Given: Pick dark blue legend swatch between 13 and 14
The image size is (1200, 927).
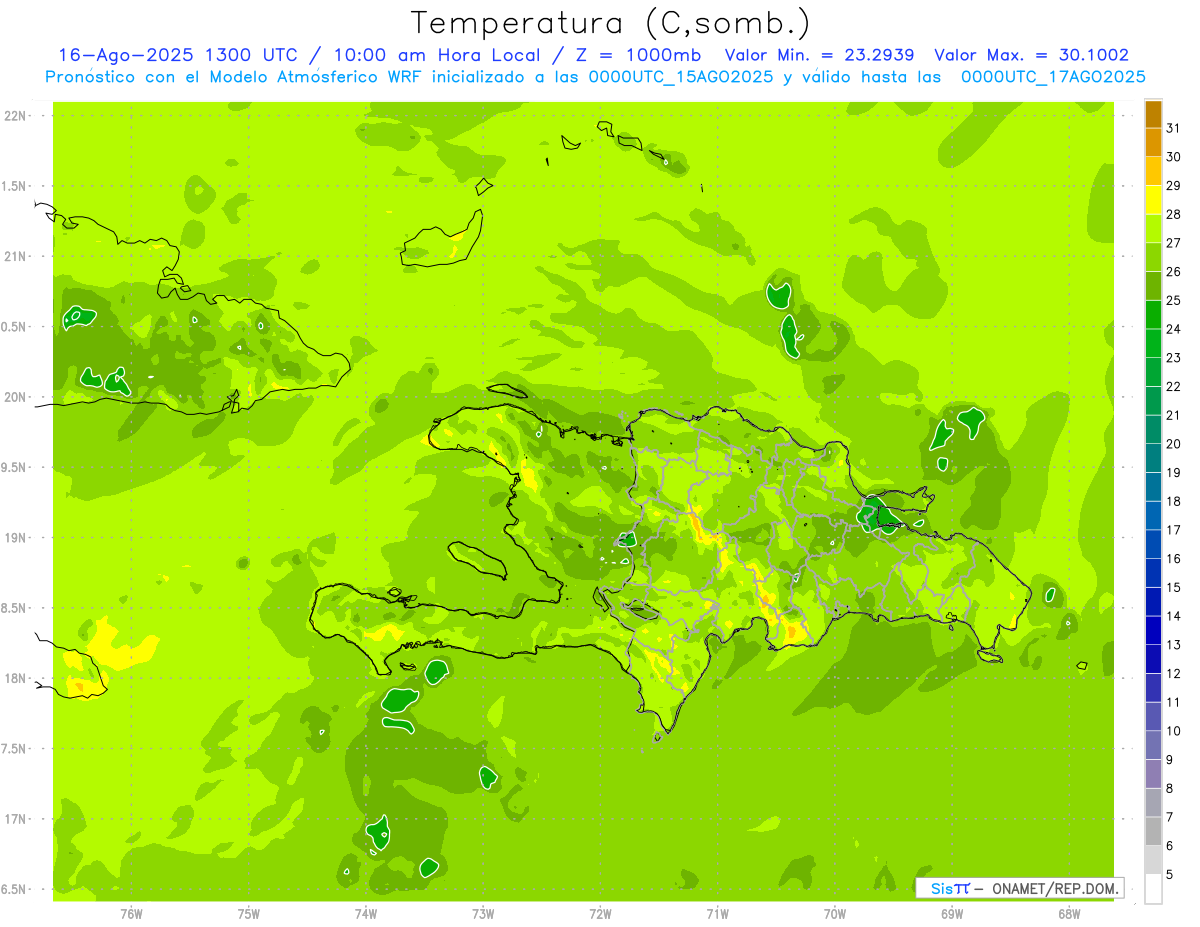Looking at the screenshot, I should point(1153,631).
